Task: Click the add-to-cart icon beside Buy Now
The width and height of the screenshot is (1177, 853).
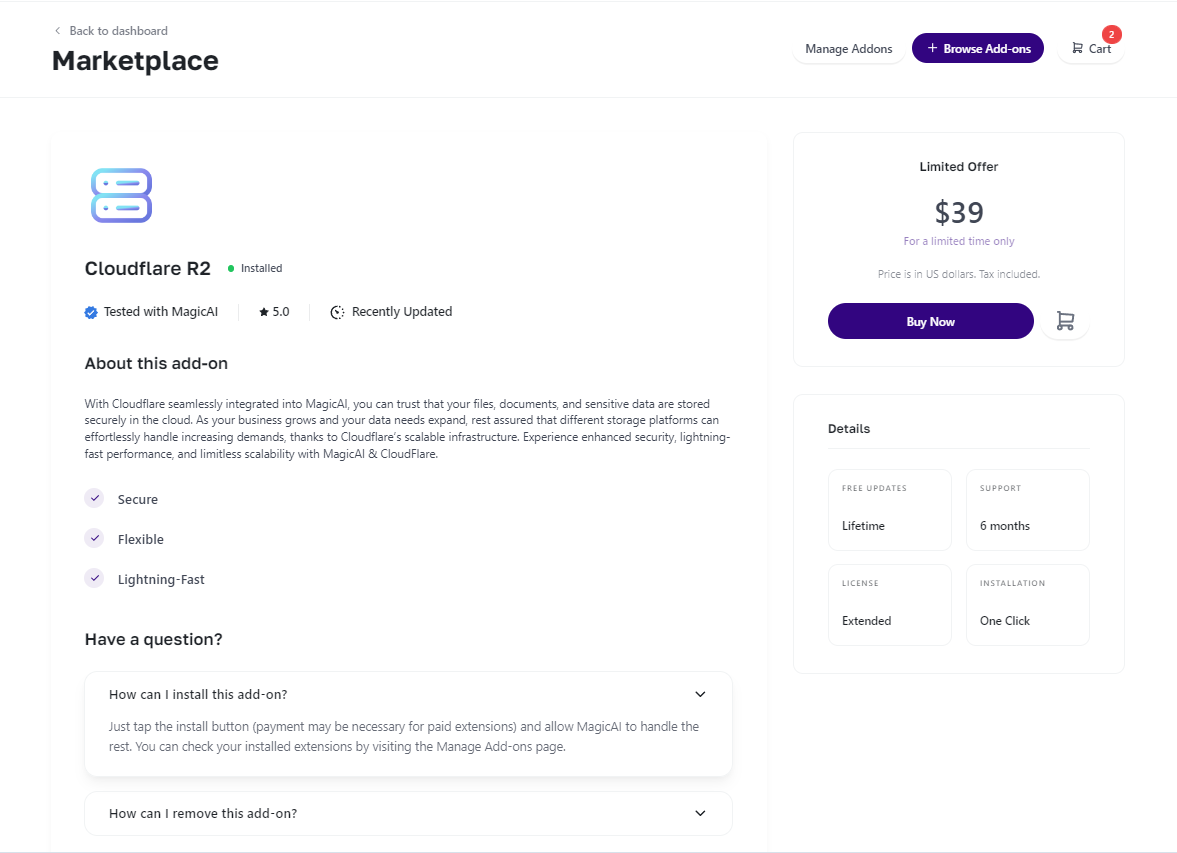Action: [x=1065, y=321]
